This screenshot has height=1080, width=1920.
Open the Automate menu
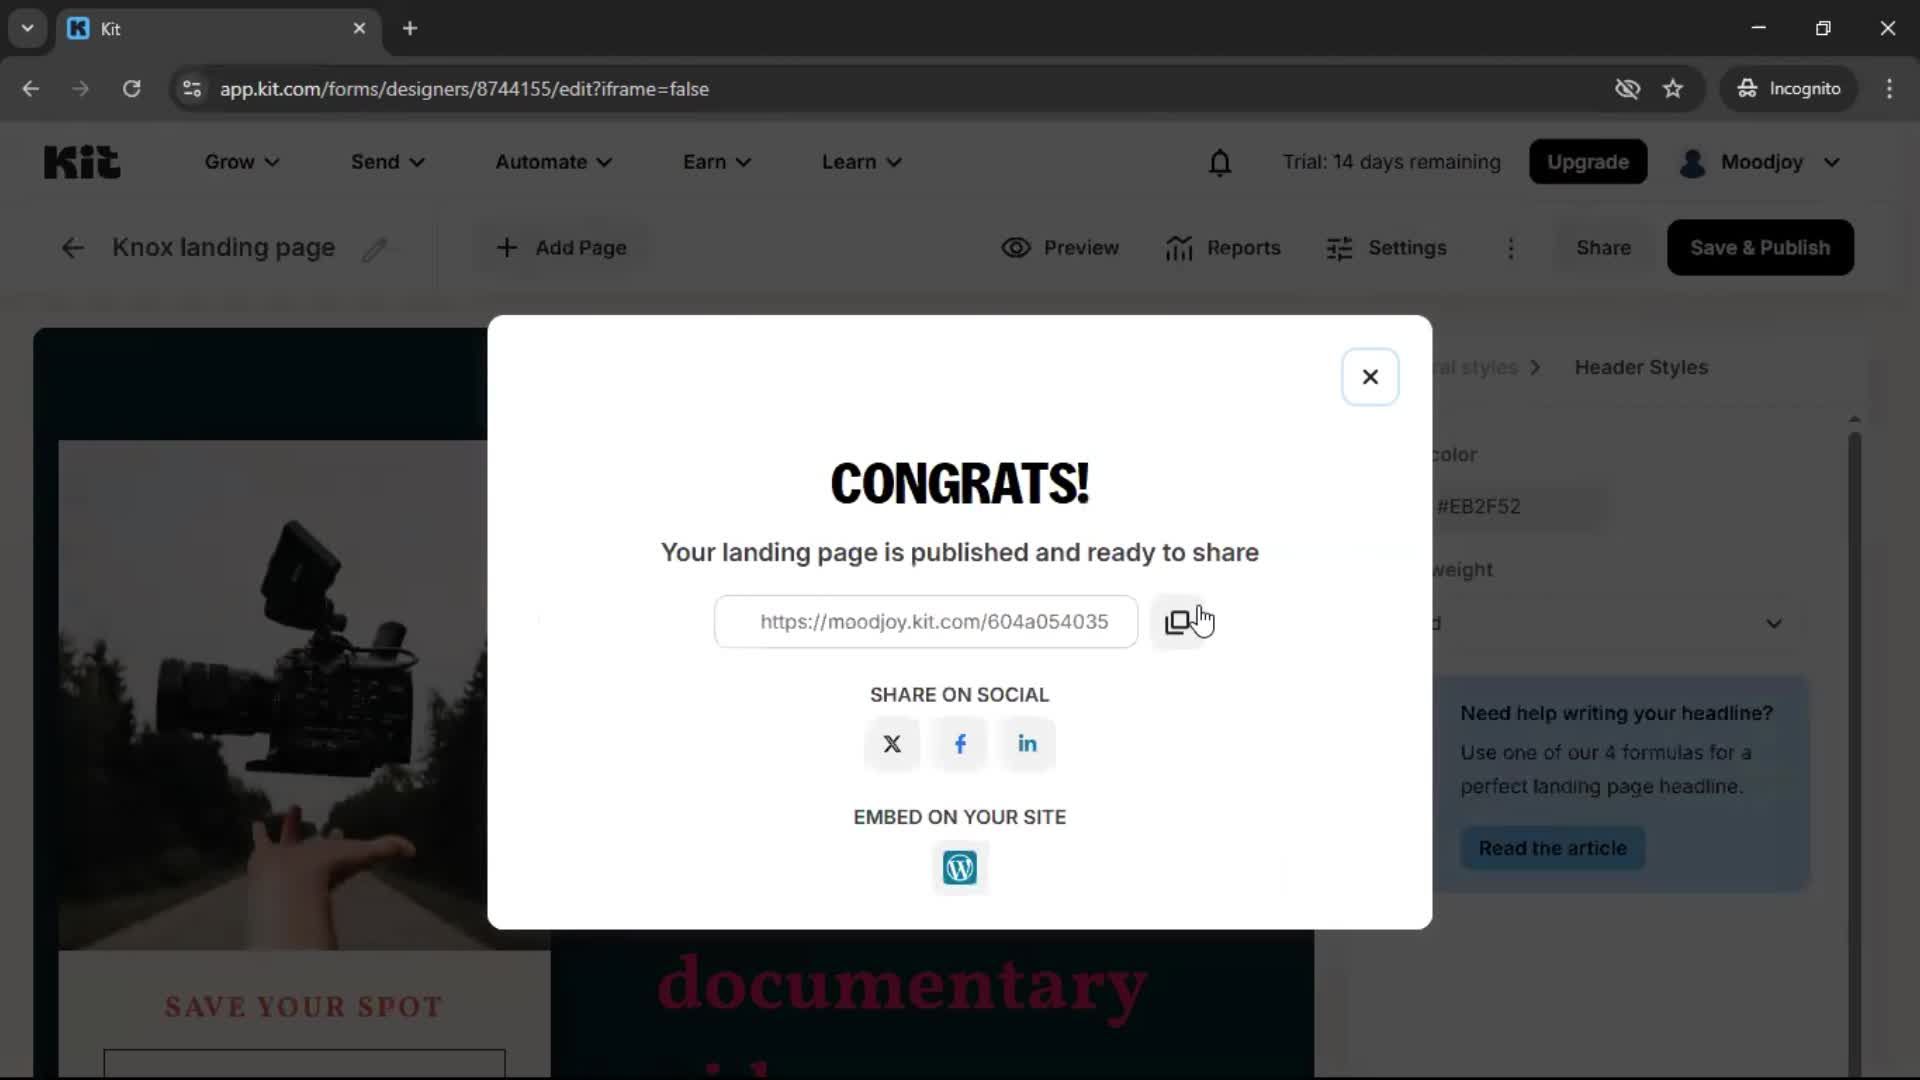click(552, 161)
